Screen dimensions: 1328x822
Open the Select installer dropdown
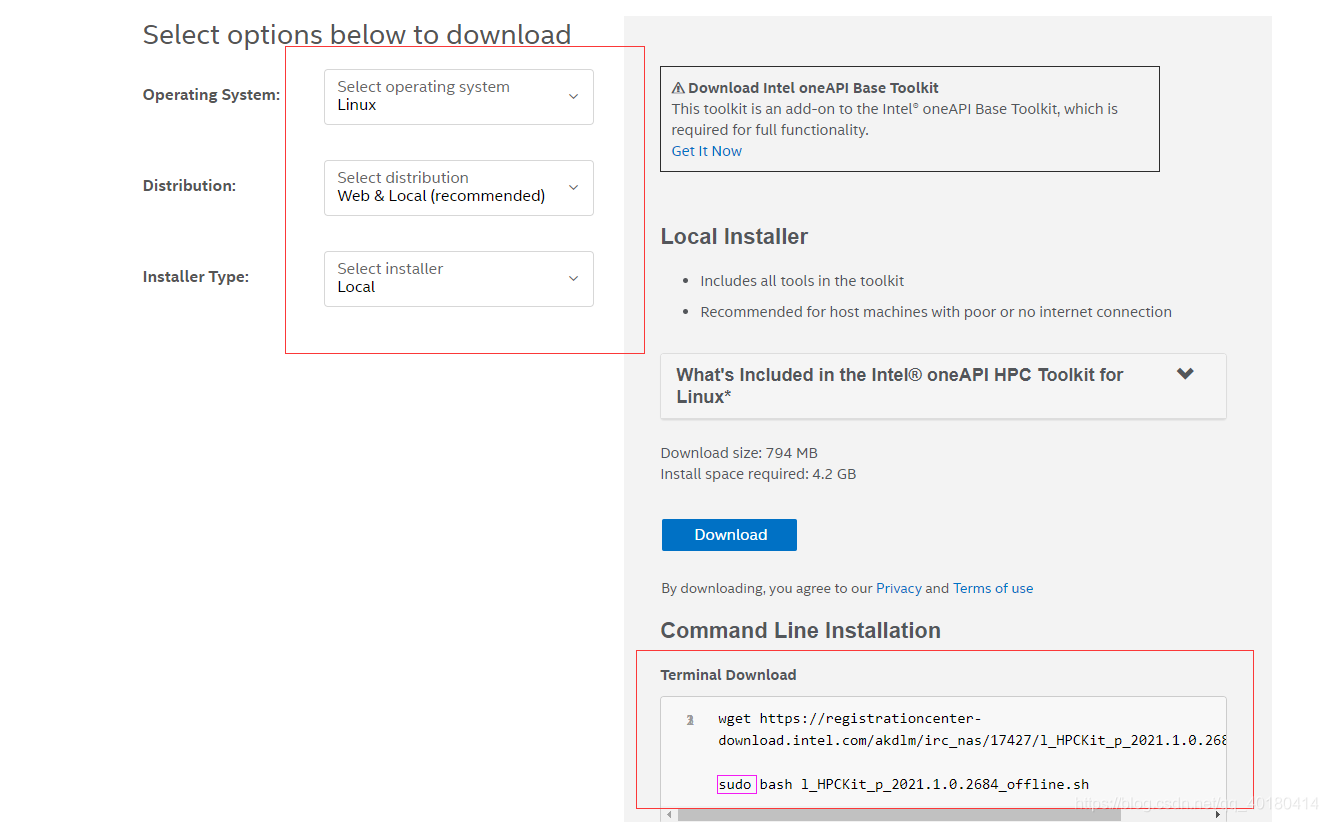click(x=458, y=278)
